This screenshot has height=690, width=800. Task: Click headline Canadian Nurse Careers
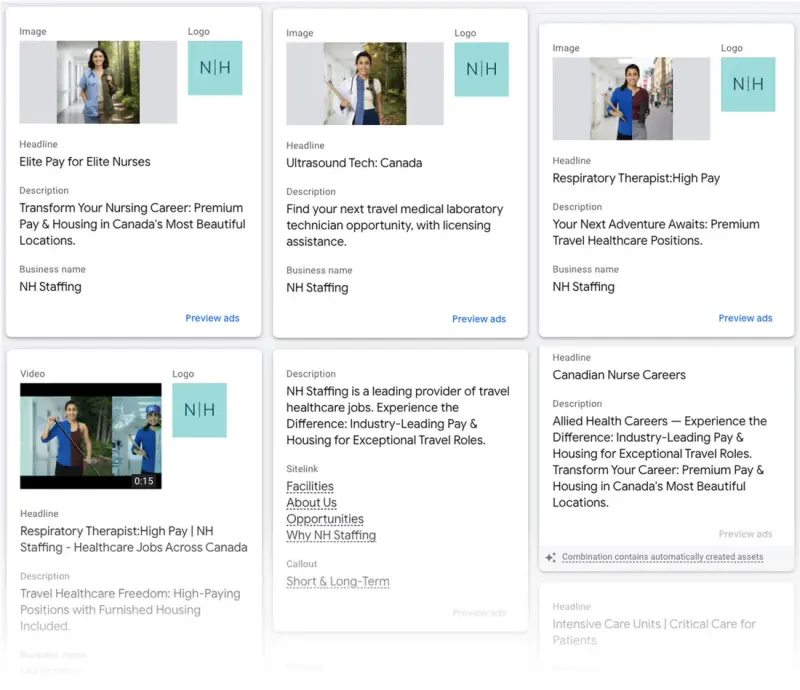[619, 375]
